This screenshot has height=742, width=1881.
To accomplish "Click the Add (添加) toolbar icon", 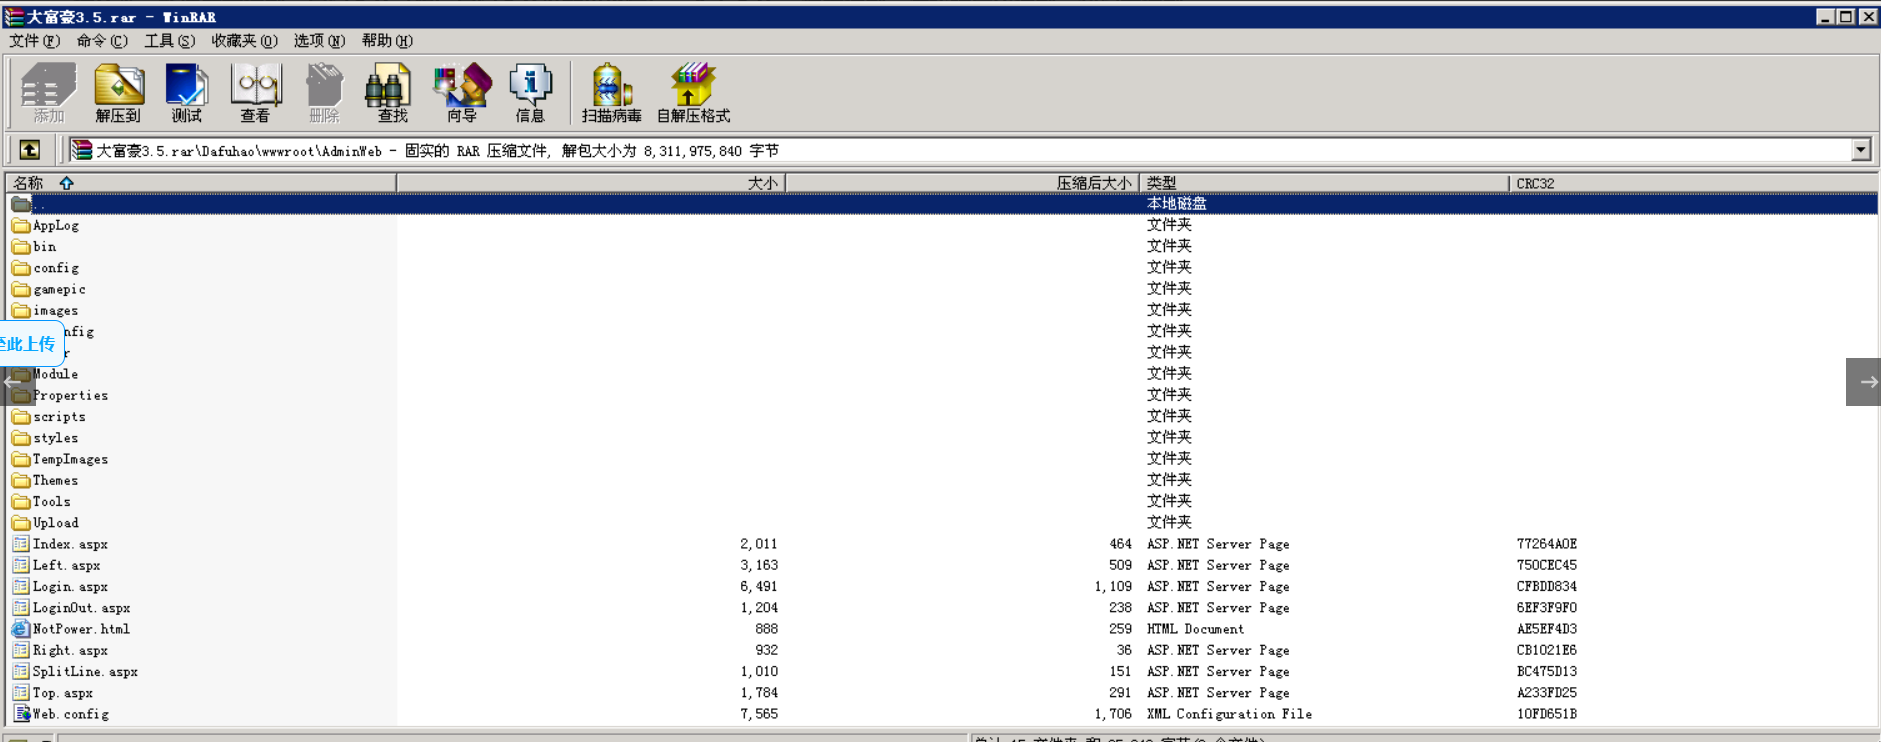I will 48,92.
